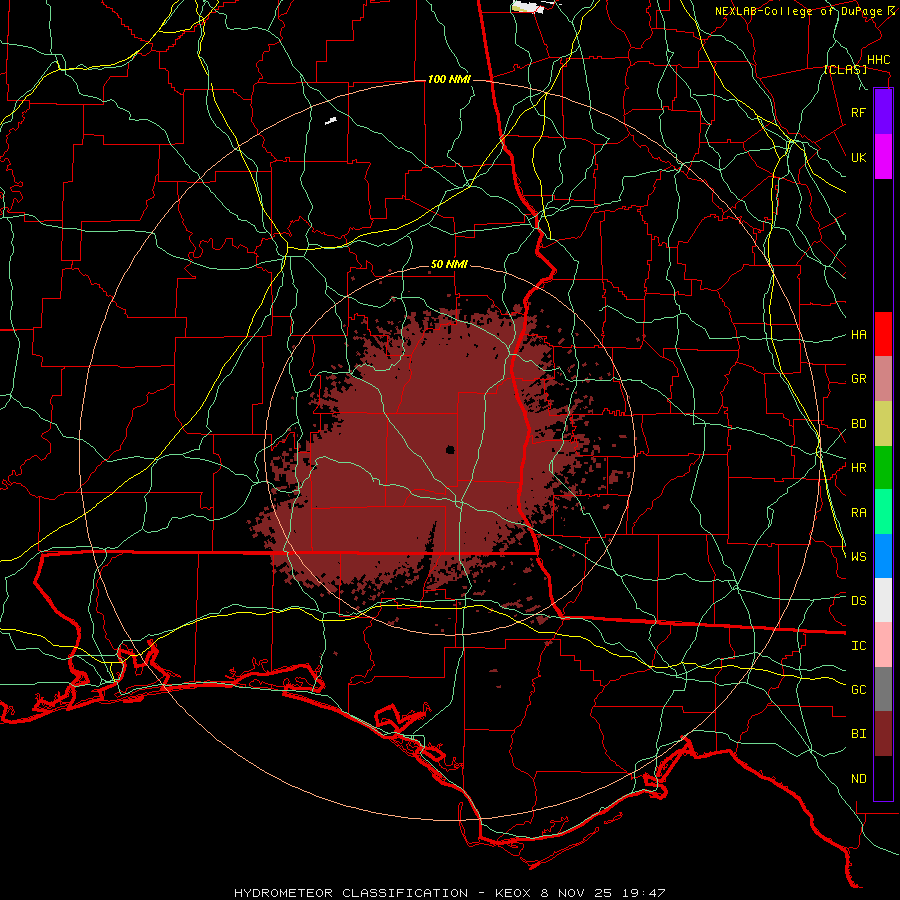The height and width of the screenshot is (900, 900).
Task: Click the [CLAS] units label
Action: (x=845, y=69)
